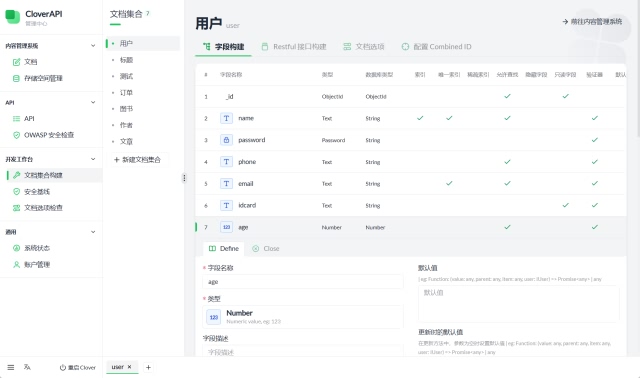Click the help badge beside 文档集合 title
Image resolution: width=640 pixels, height=378 pixels.
point(148,13)
